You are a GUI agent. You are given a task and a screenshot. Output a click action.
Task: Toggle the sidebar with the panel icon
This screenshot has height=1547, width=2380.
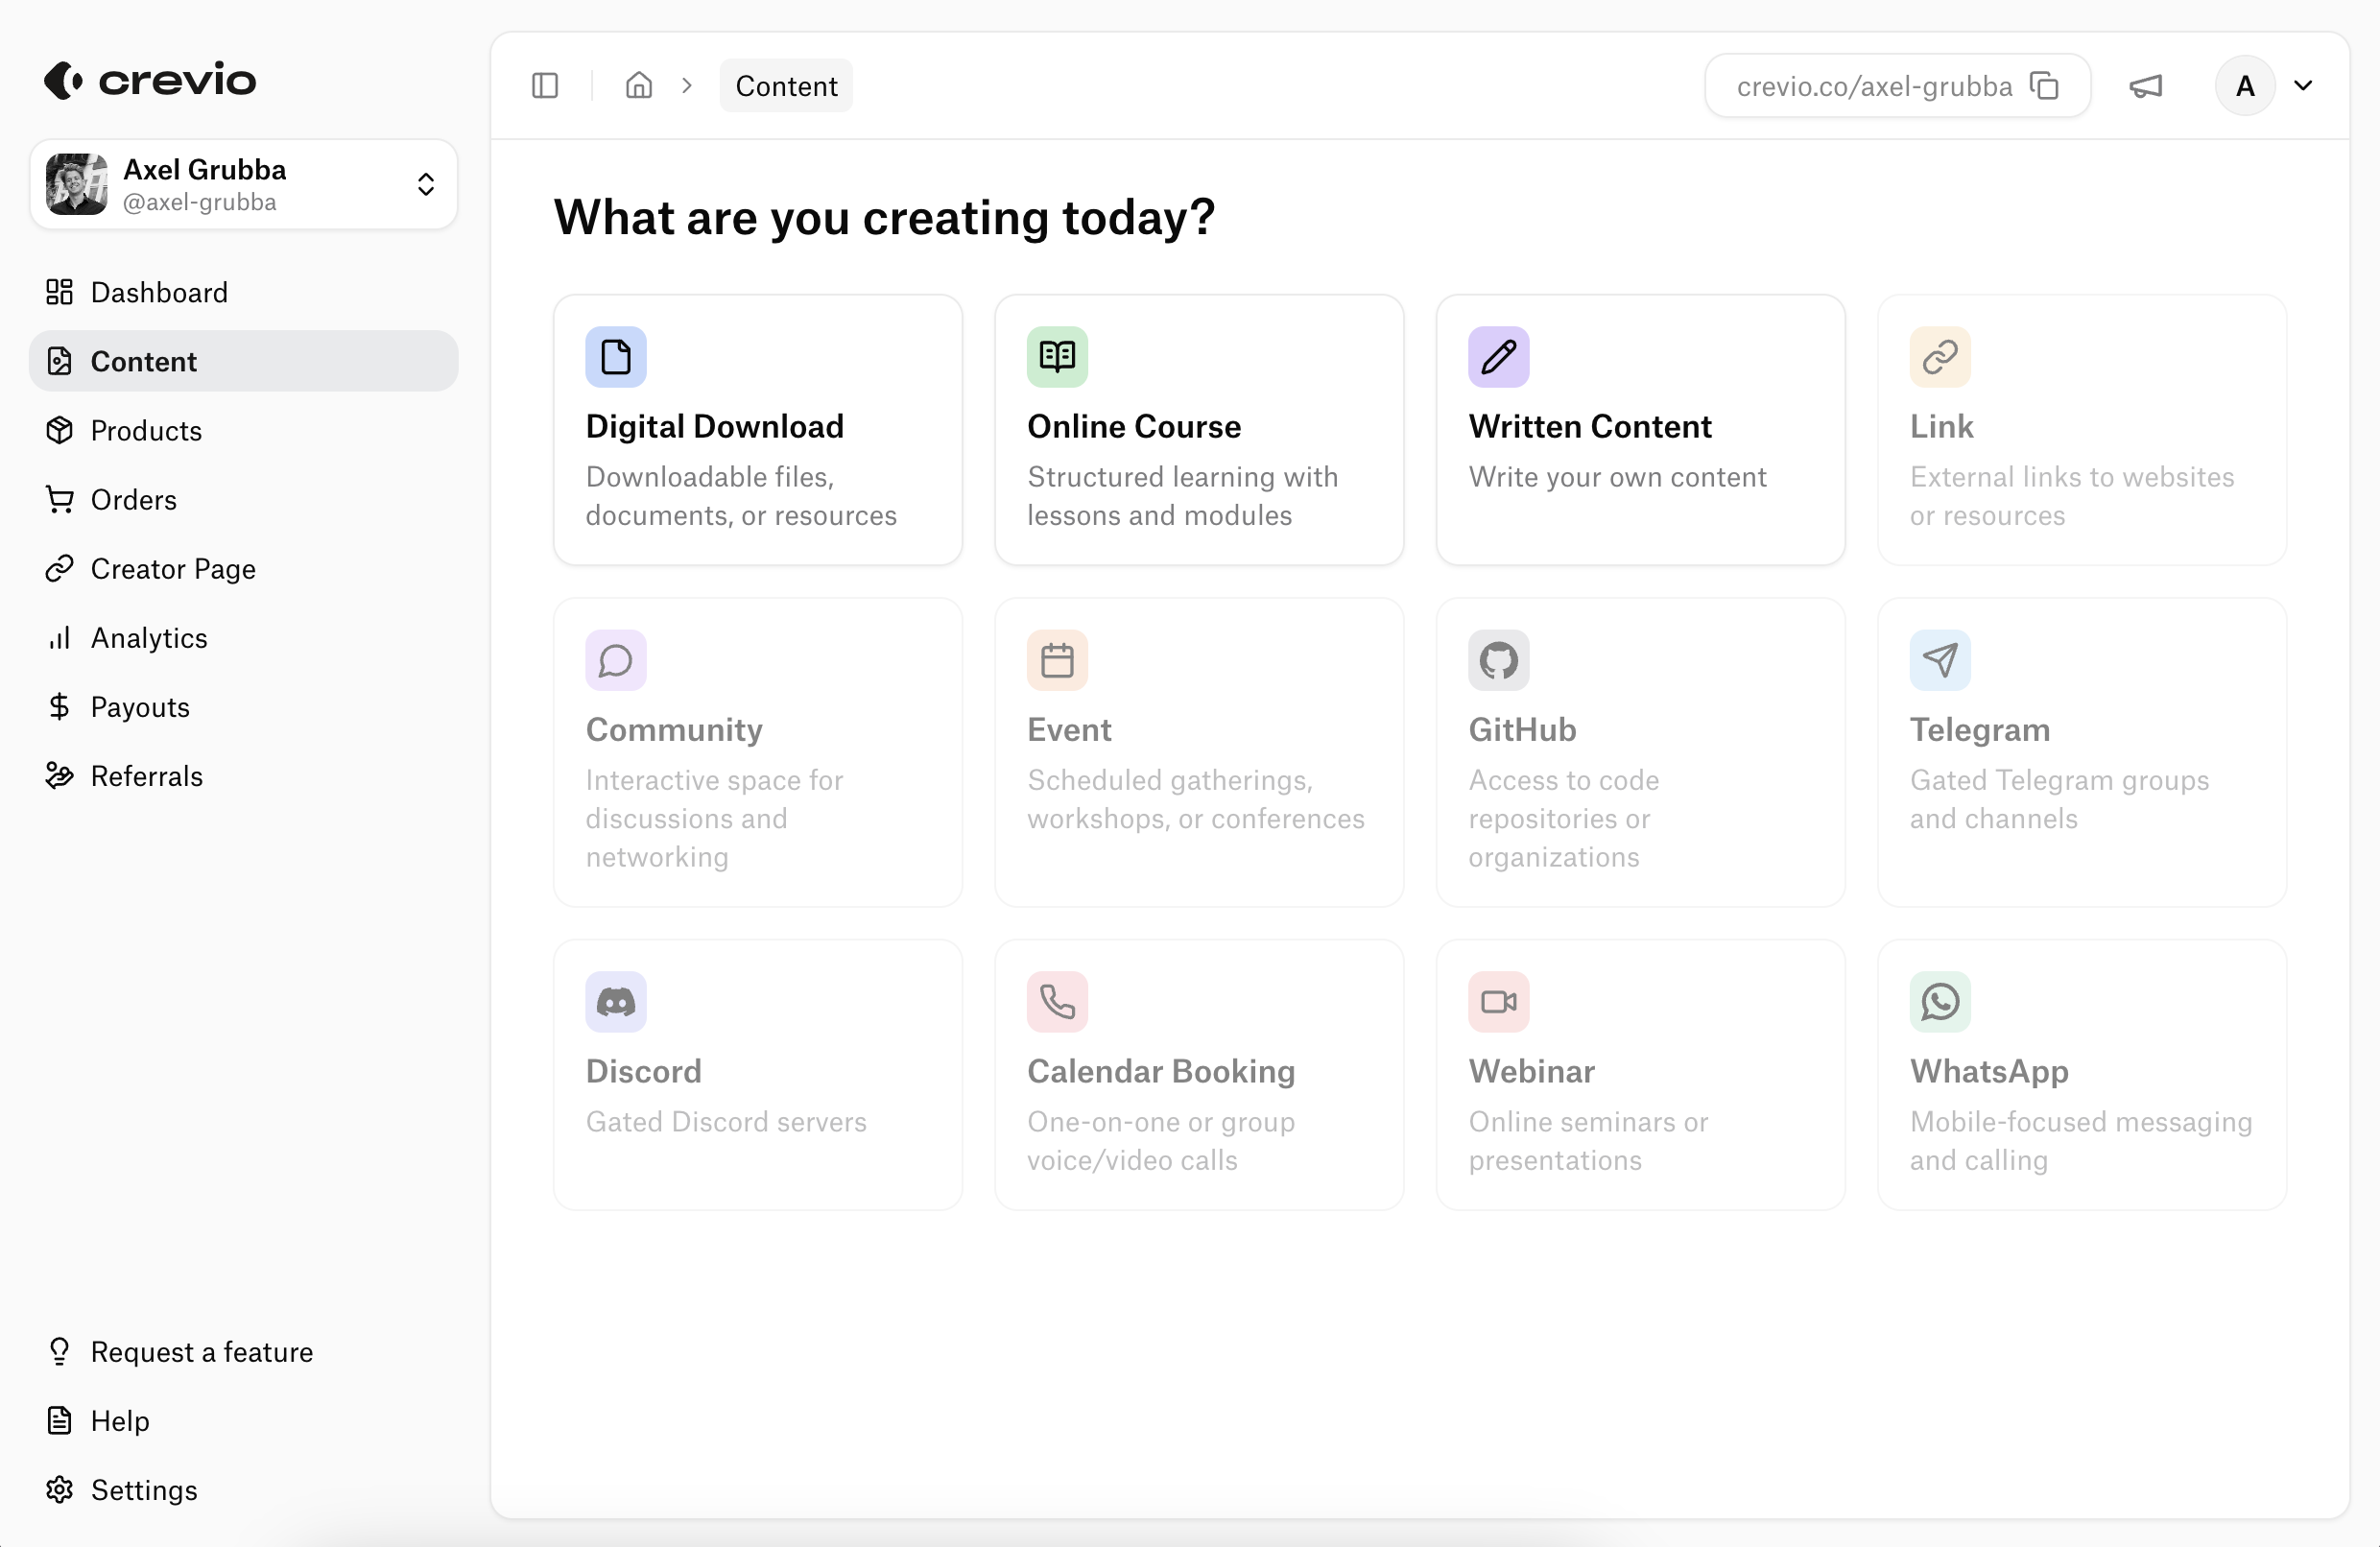(x=543, y=85)
